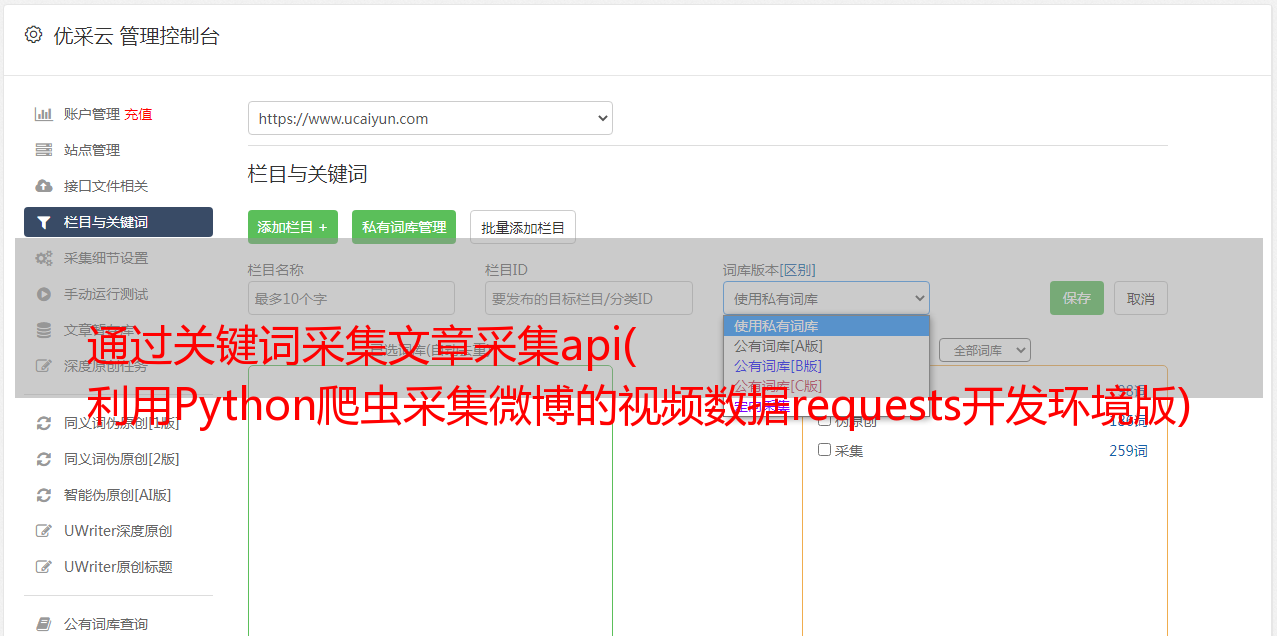Choose the 公有词库[C版] option
The width and height of the screenshot is (1277, 636).
[826, 386]
